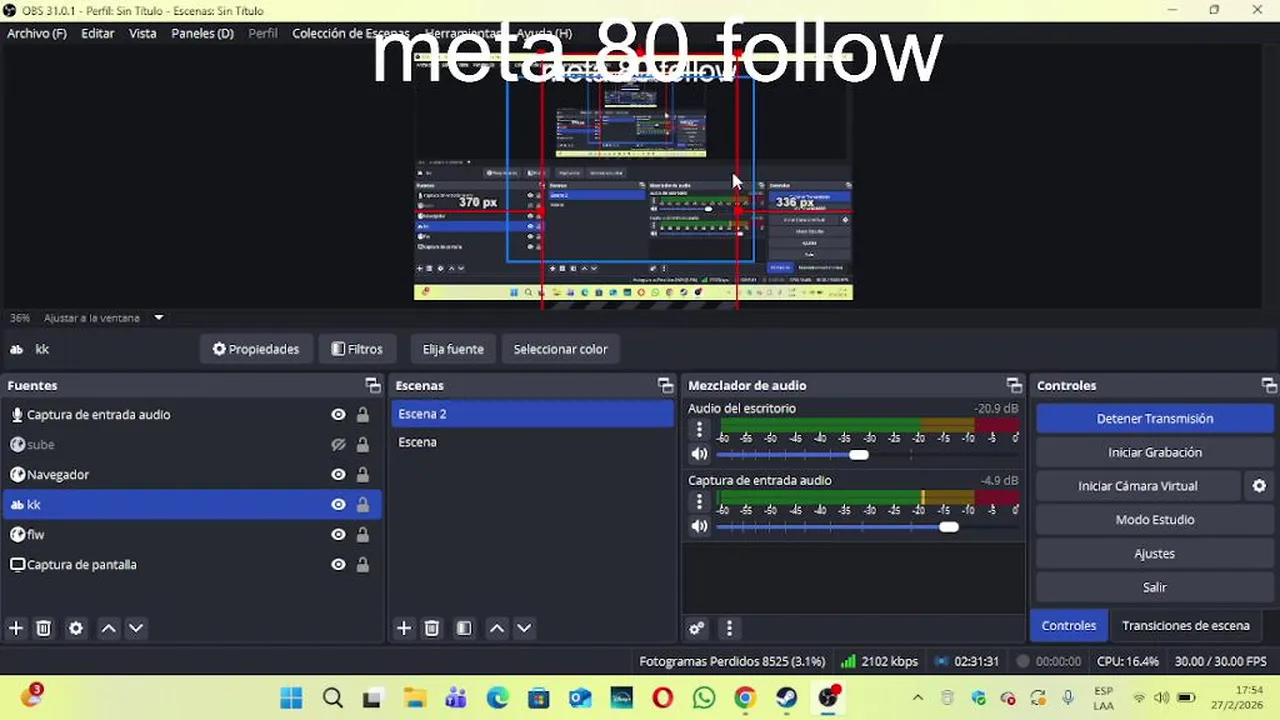Hide the kk text source
Viewport: 1280px width, 720px height.
[338, 505]
